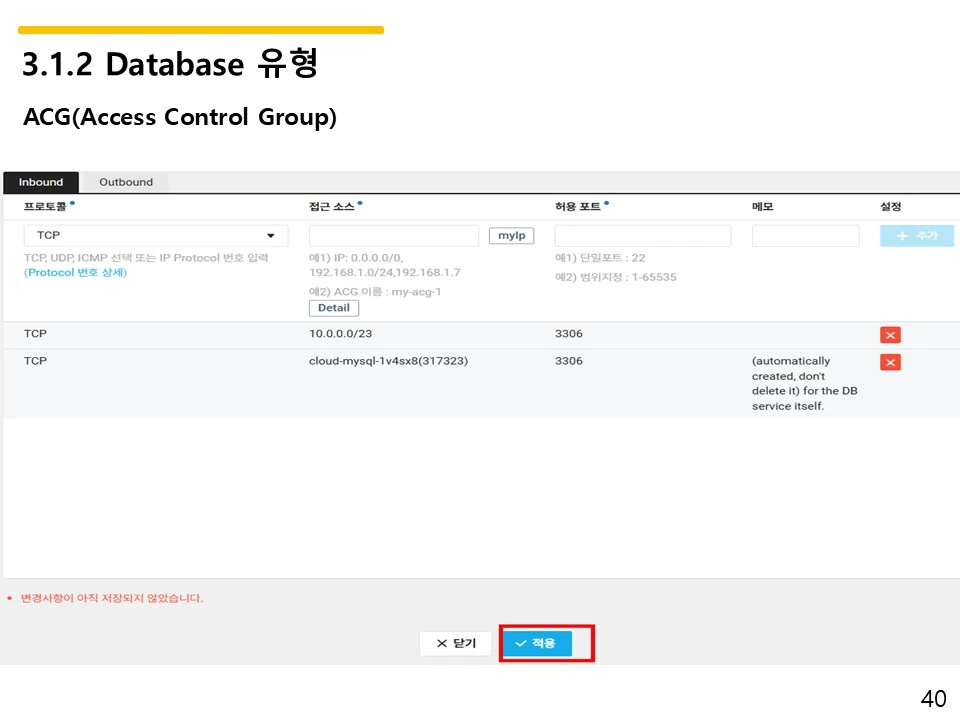
Task: Click the 적용 apply button
Action: click(537, 643)
